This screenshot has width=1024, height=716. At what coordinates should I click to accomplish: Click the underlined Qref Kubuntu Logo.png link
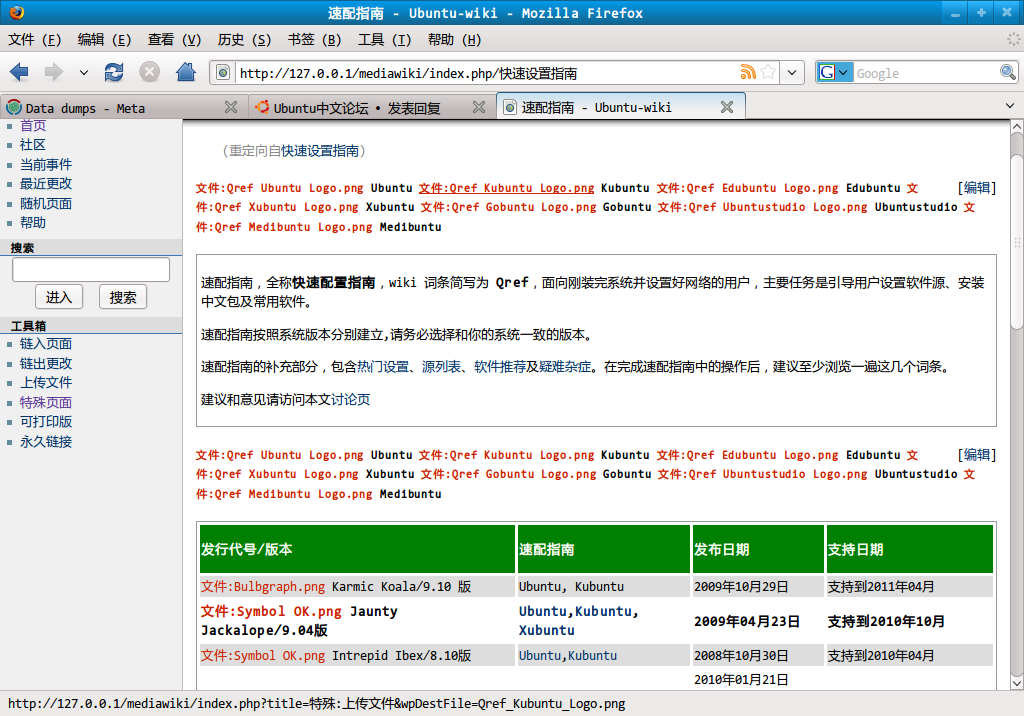506,188
